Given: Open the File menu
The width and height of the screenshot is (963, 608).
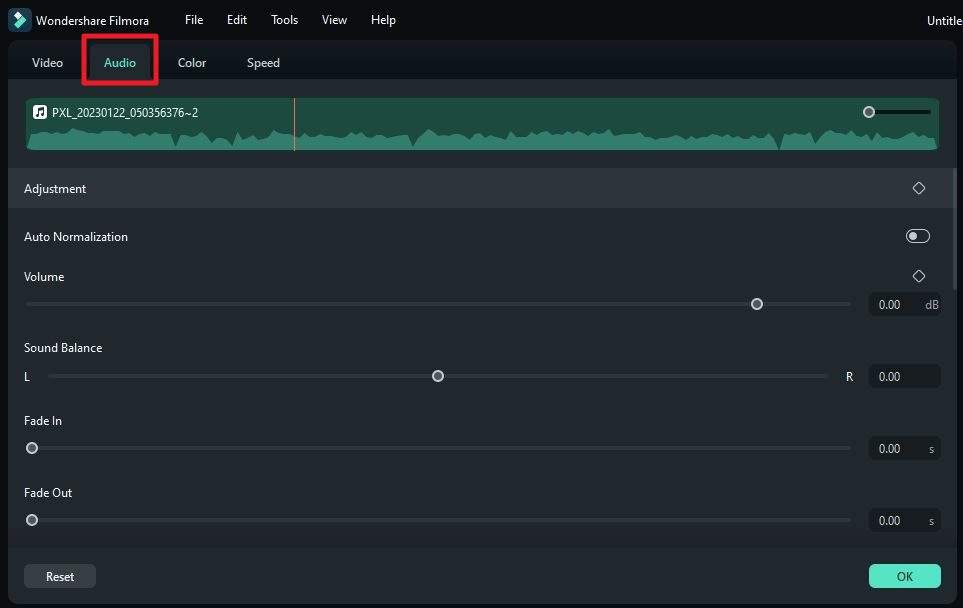Looking at the screenshot, I should click(194, 20).
